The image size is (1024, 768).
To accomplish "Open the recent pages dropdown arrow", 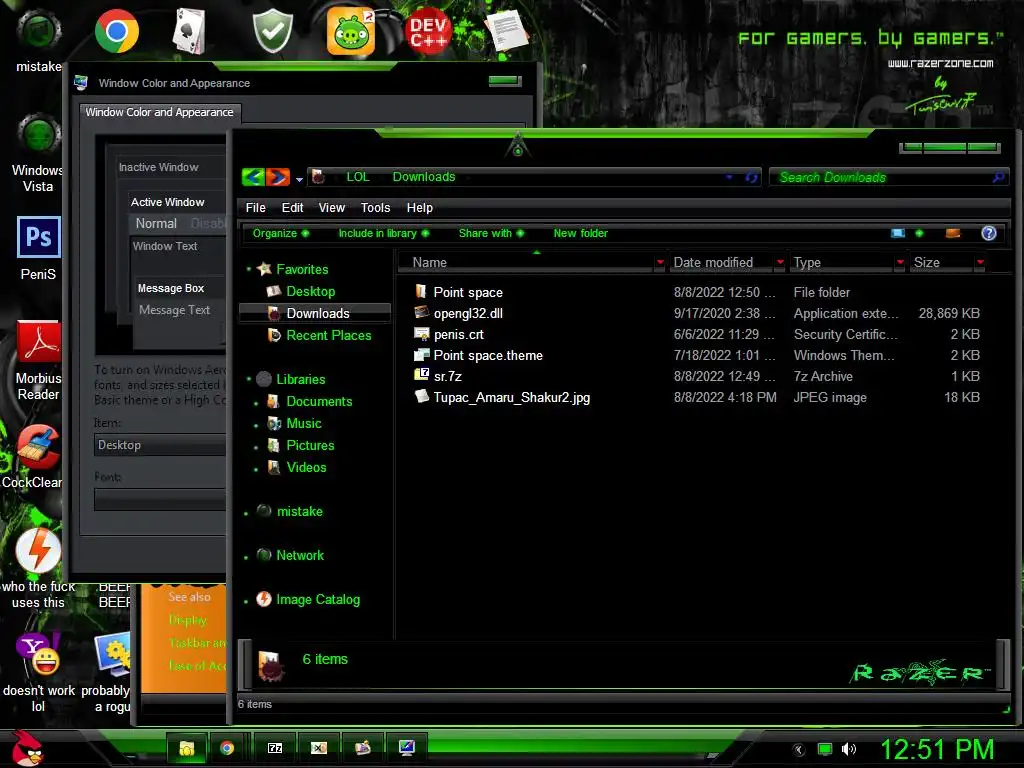I will (299, 179).
